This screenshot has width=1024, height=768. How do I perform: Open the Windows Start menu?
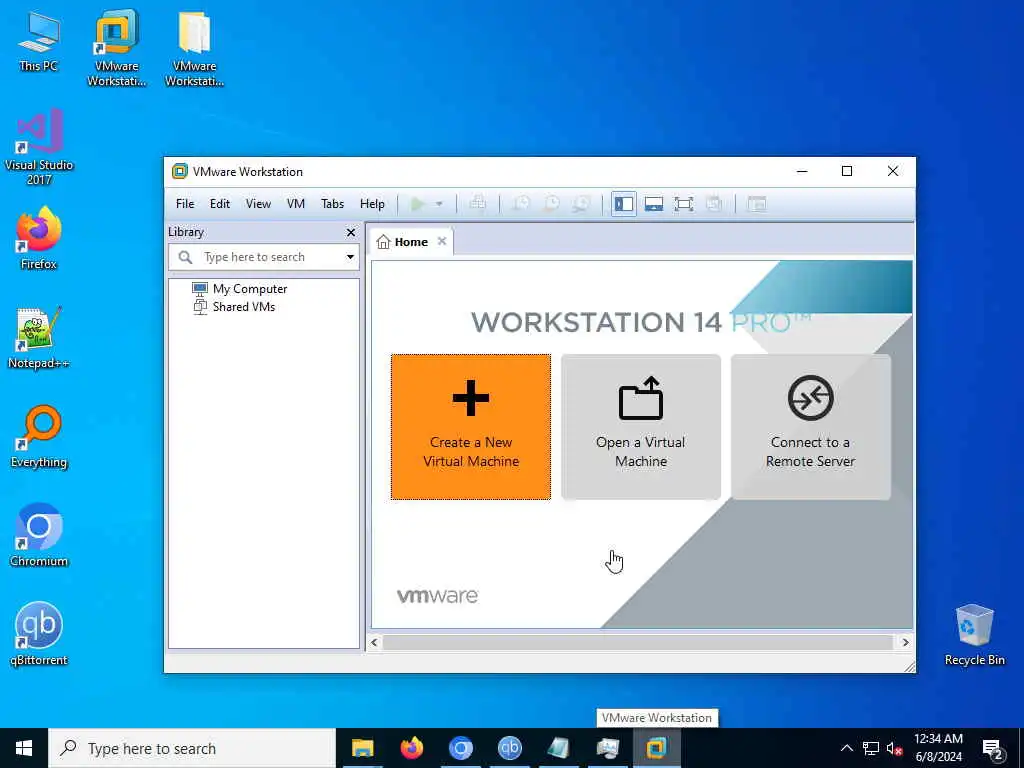tap(24, 748)
